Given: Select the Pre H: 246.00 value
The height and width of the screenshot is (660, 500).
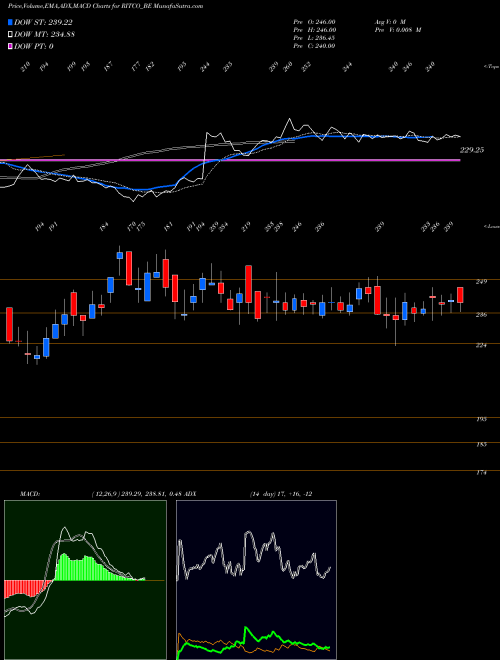Looking at the screenshot, I should tap(314, 30).
